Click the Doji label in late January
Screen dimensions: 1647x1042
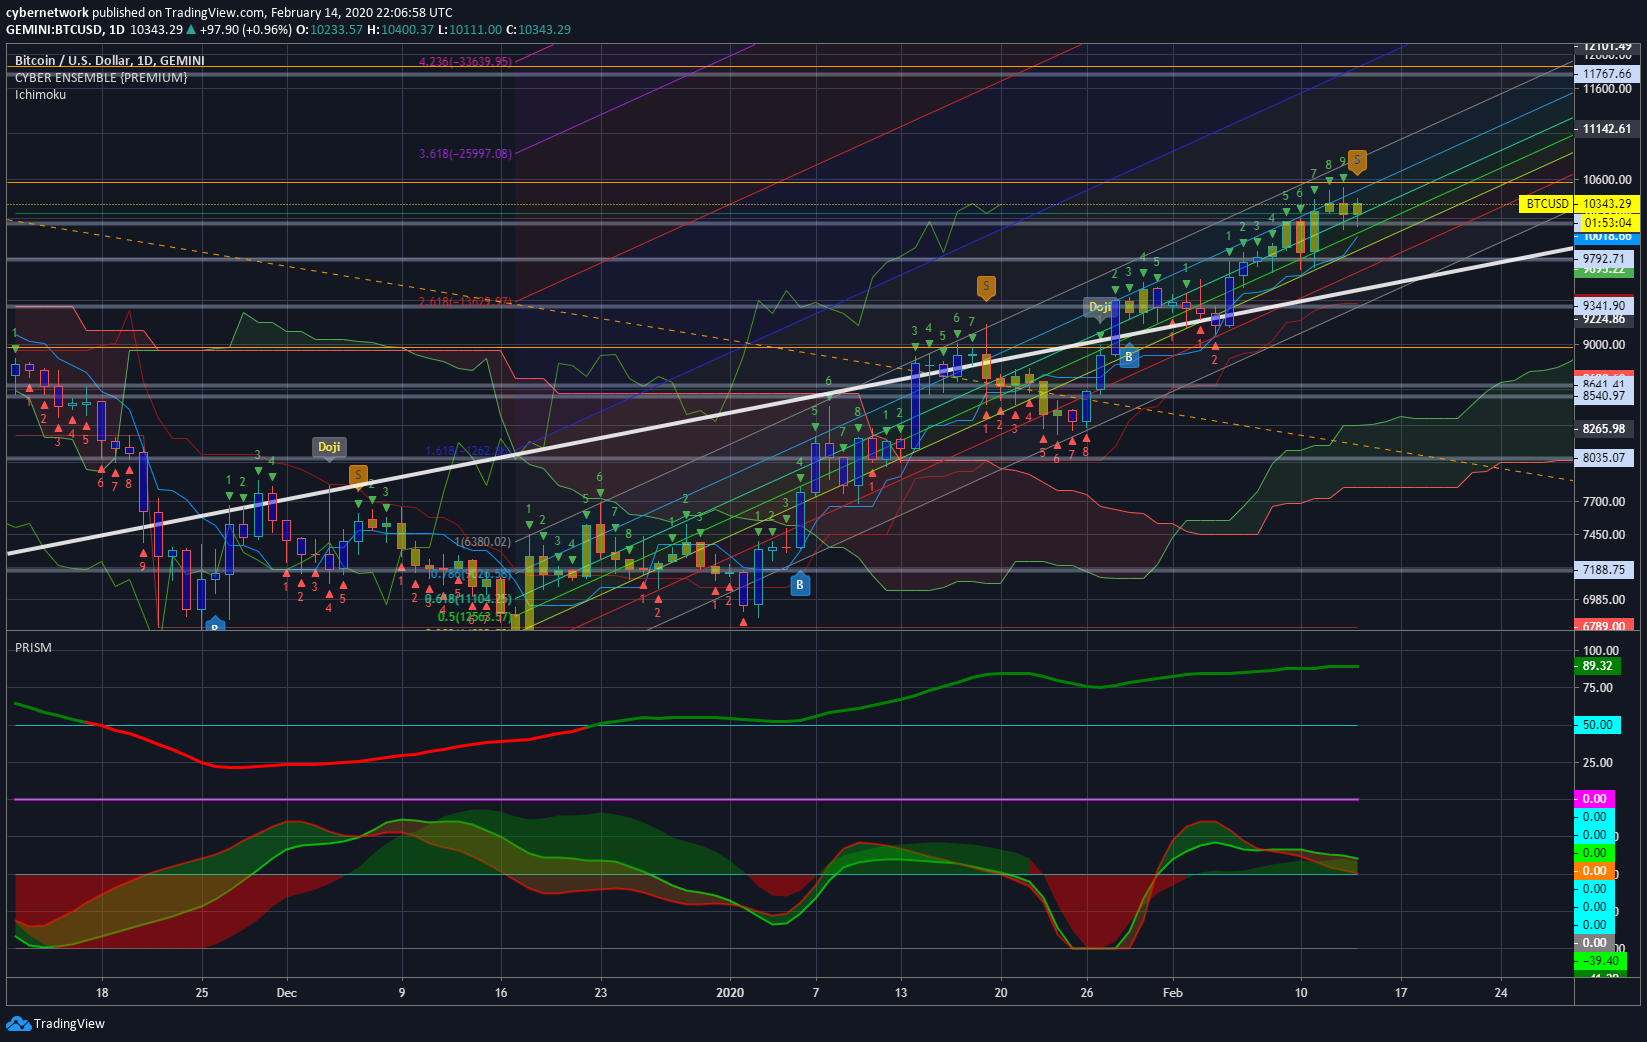pos(1099,307)
